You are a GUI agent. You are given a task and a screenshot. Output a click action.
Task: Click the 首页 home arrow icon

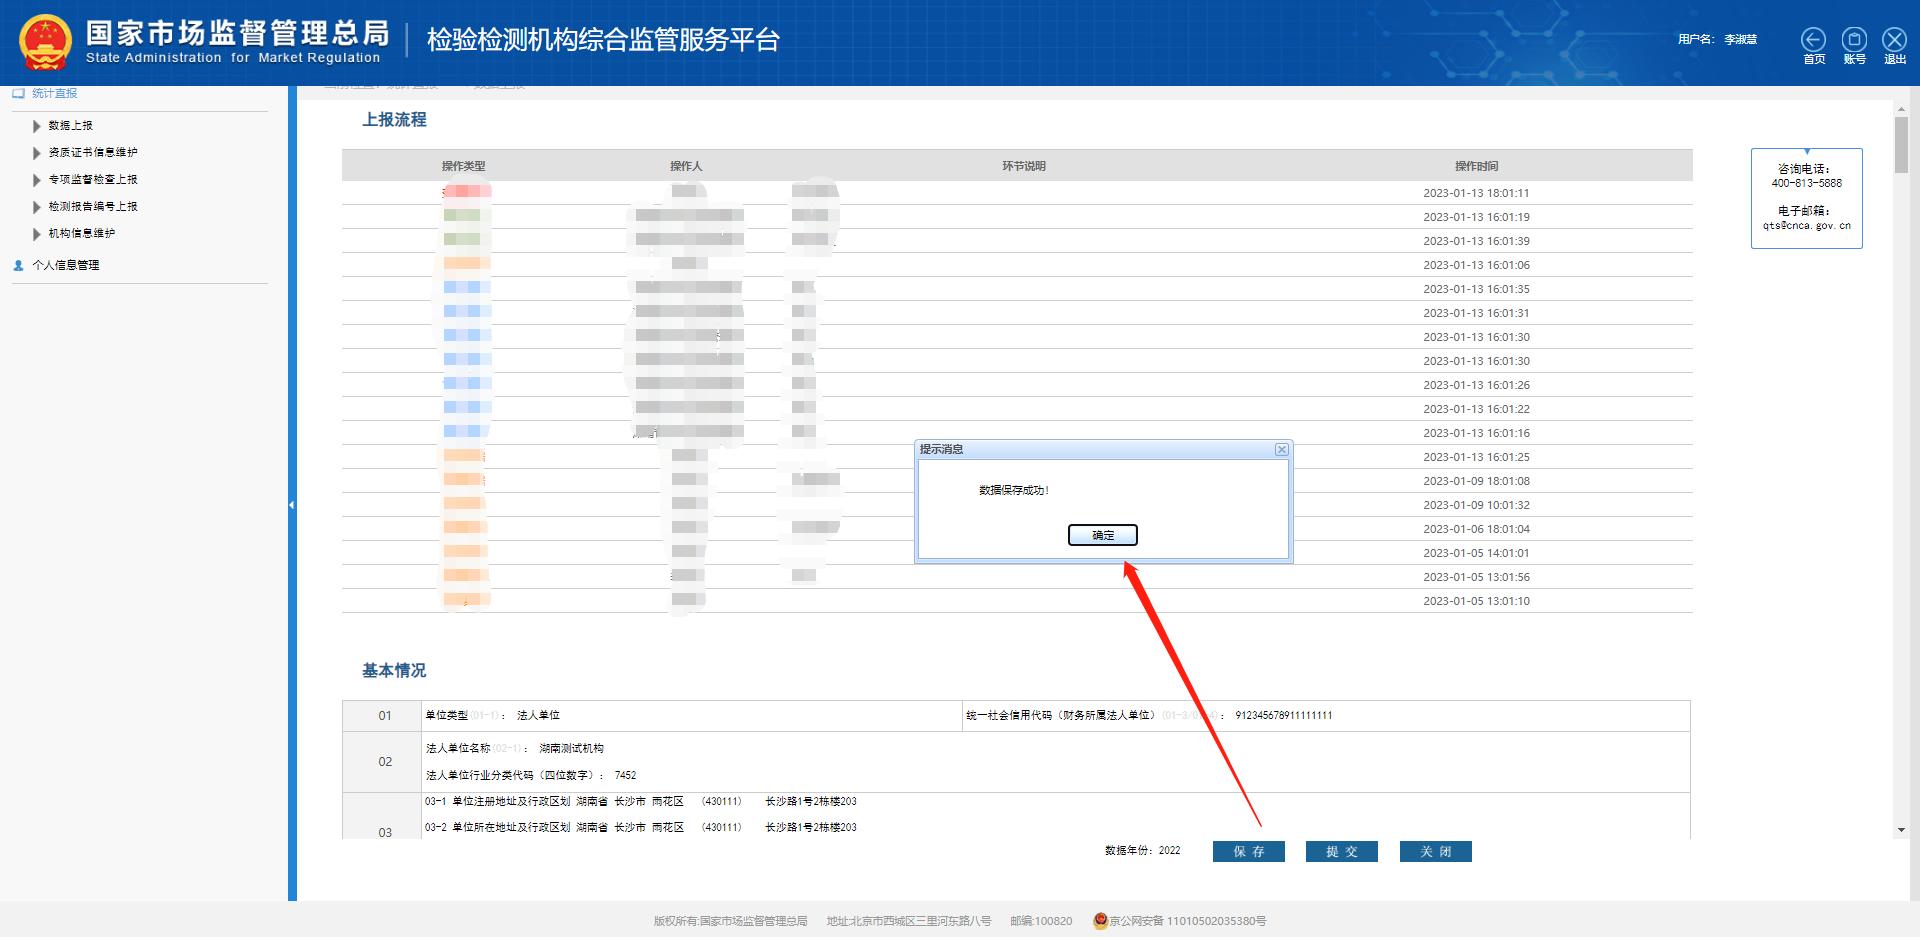point(1813,39)
